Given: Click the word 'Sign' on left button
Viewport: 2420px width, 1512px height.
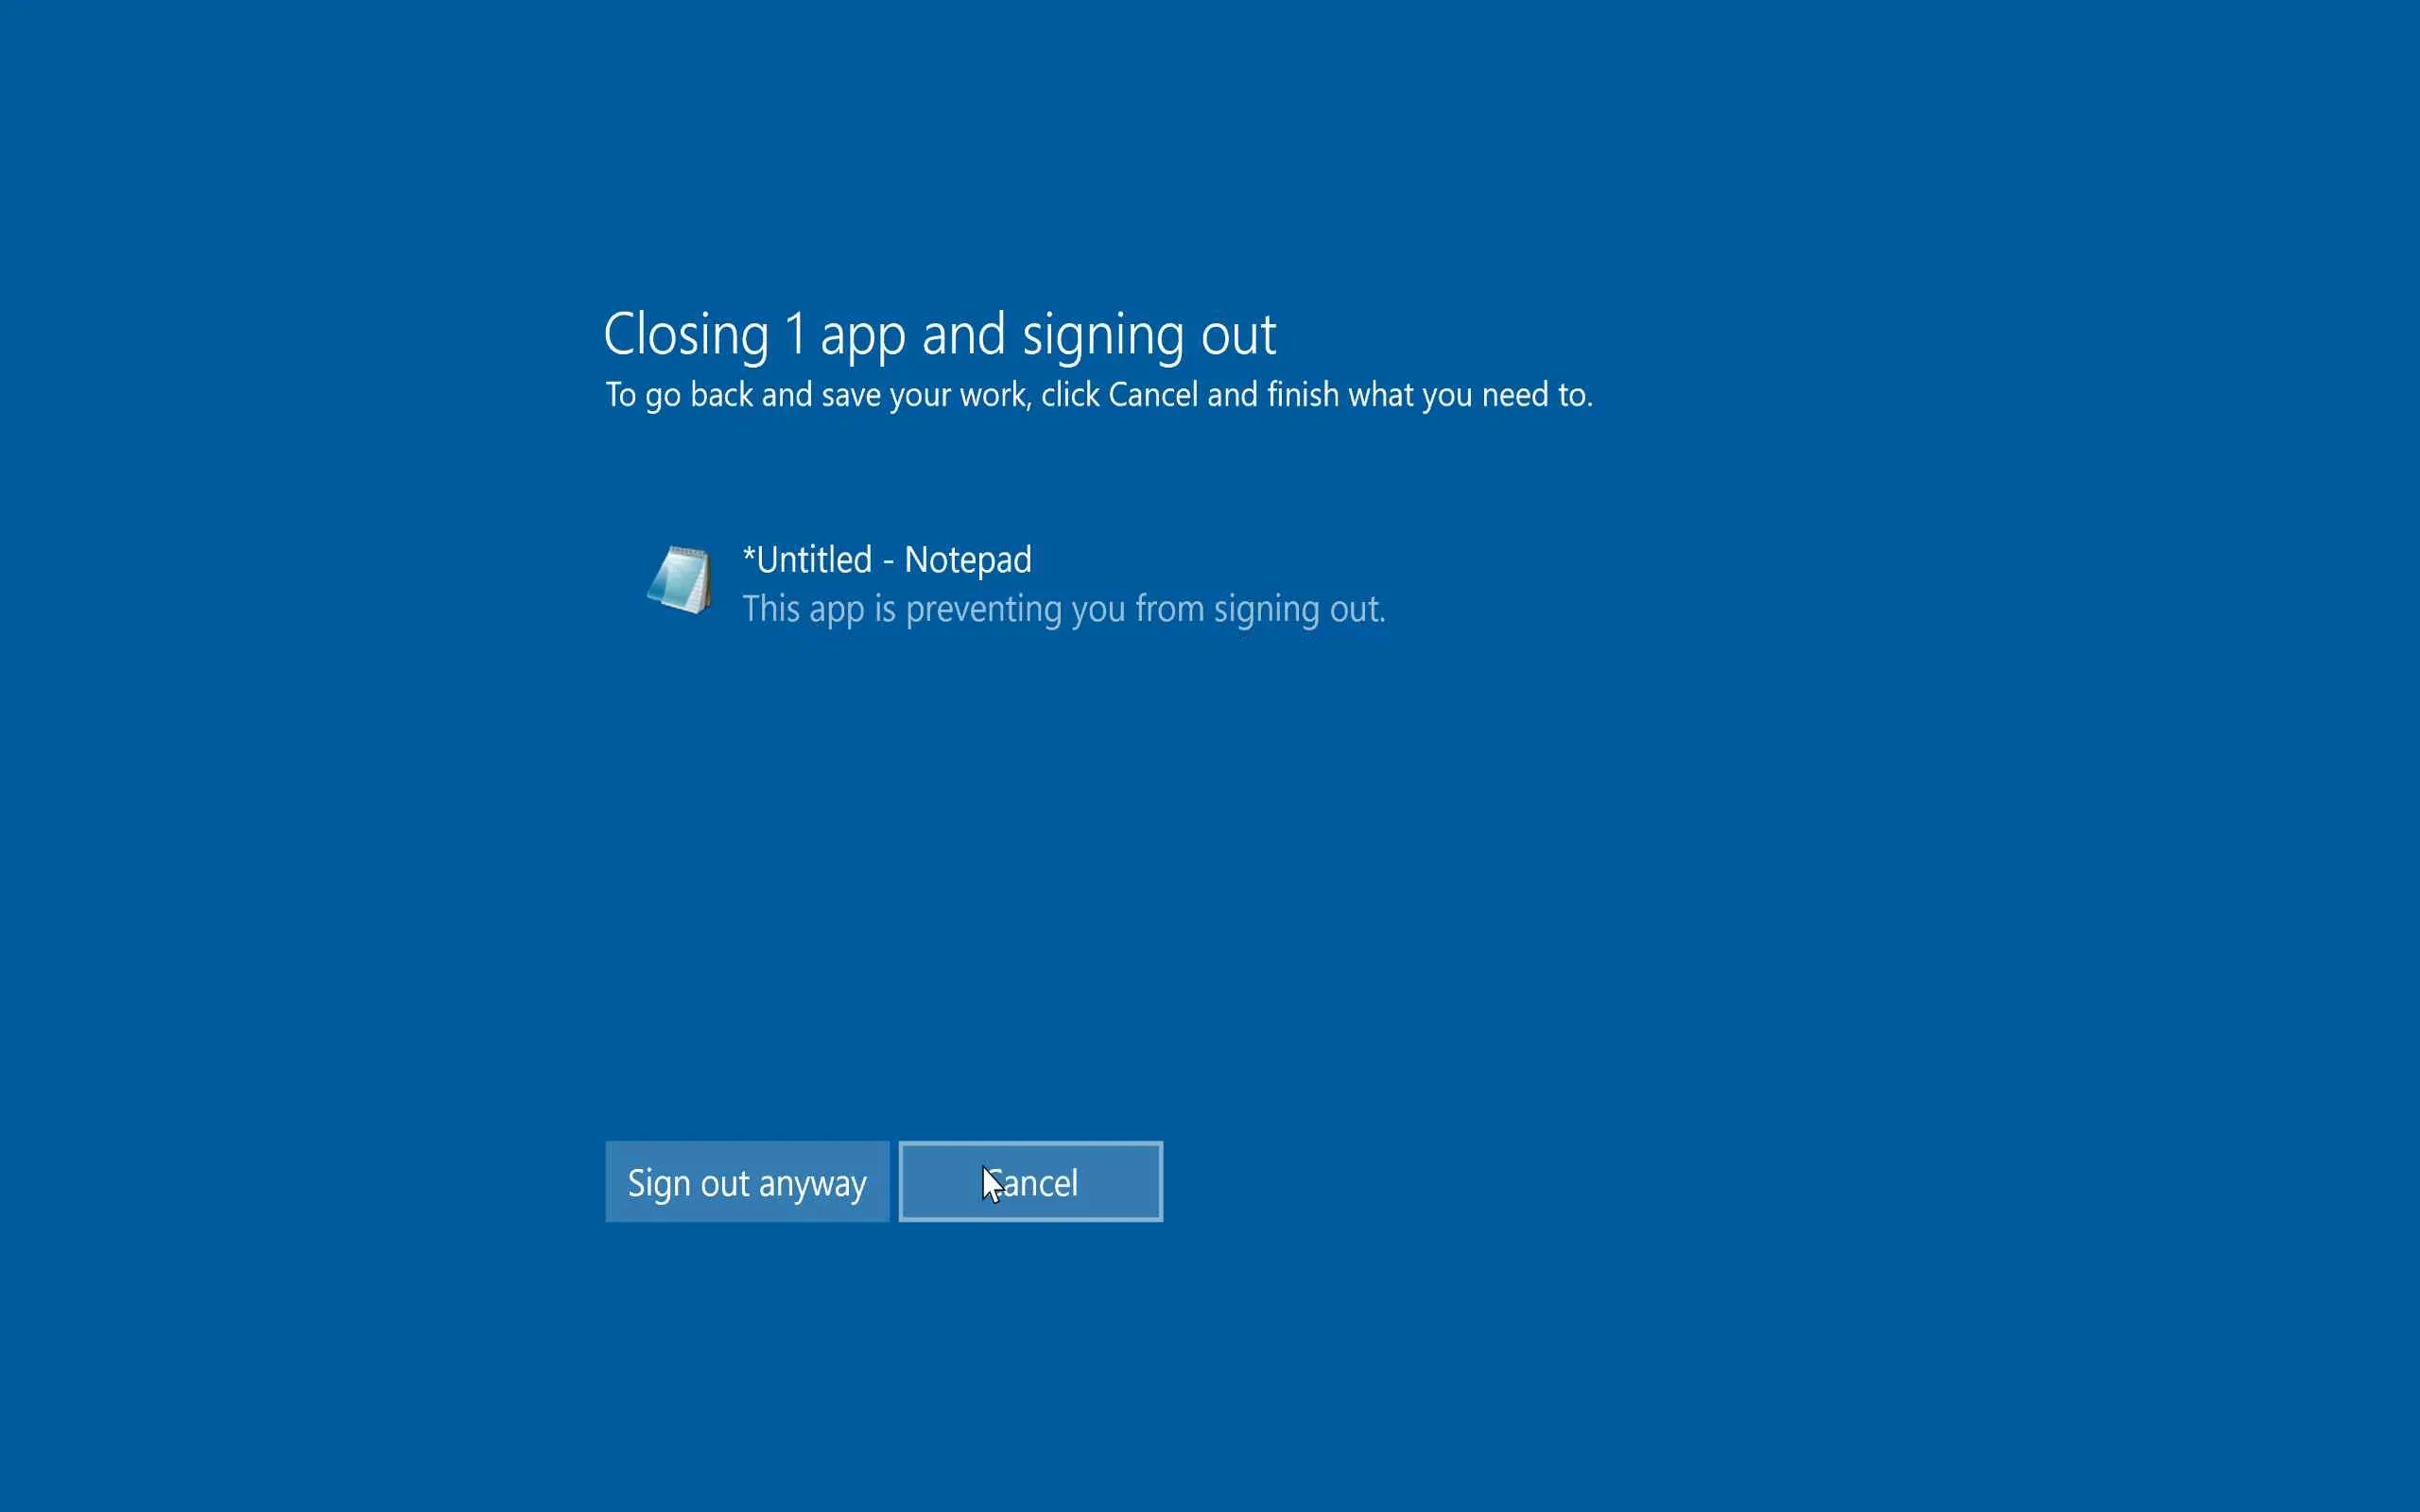Looking at the screenshot, I should tap(659, 1184).
